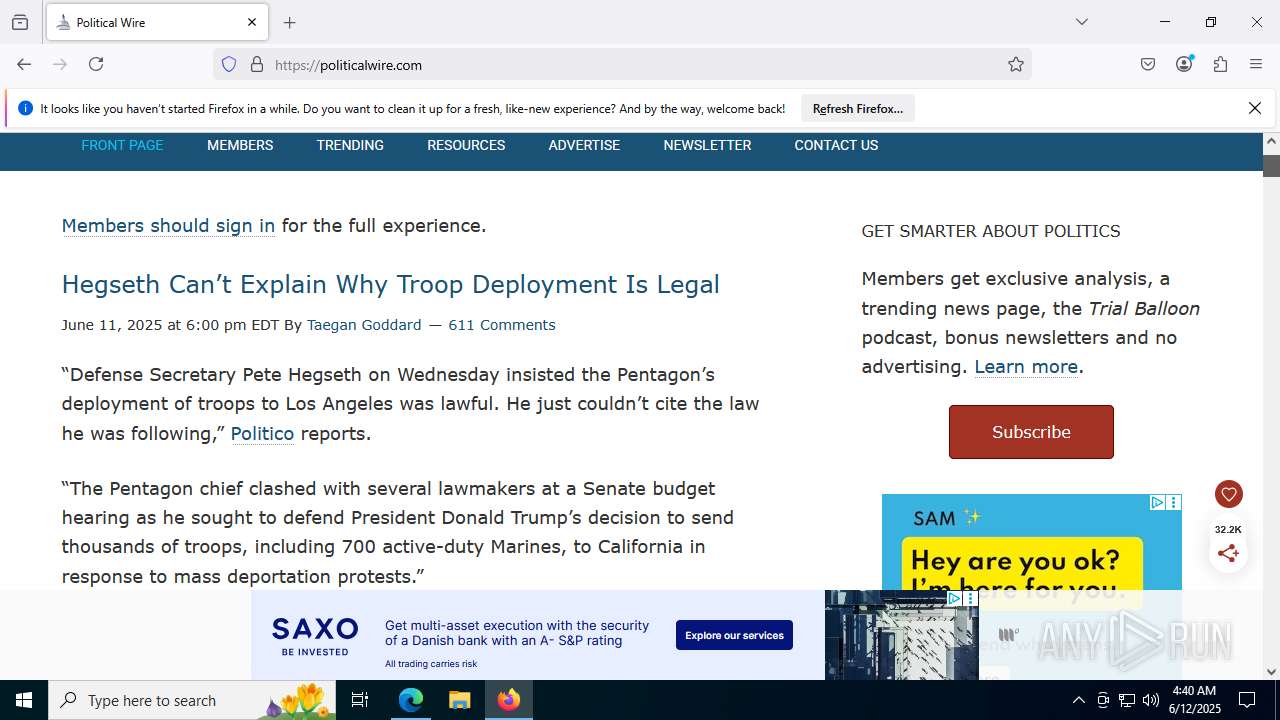Open the Learn more membership link

1026,367
